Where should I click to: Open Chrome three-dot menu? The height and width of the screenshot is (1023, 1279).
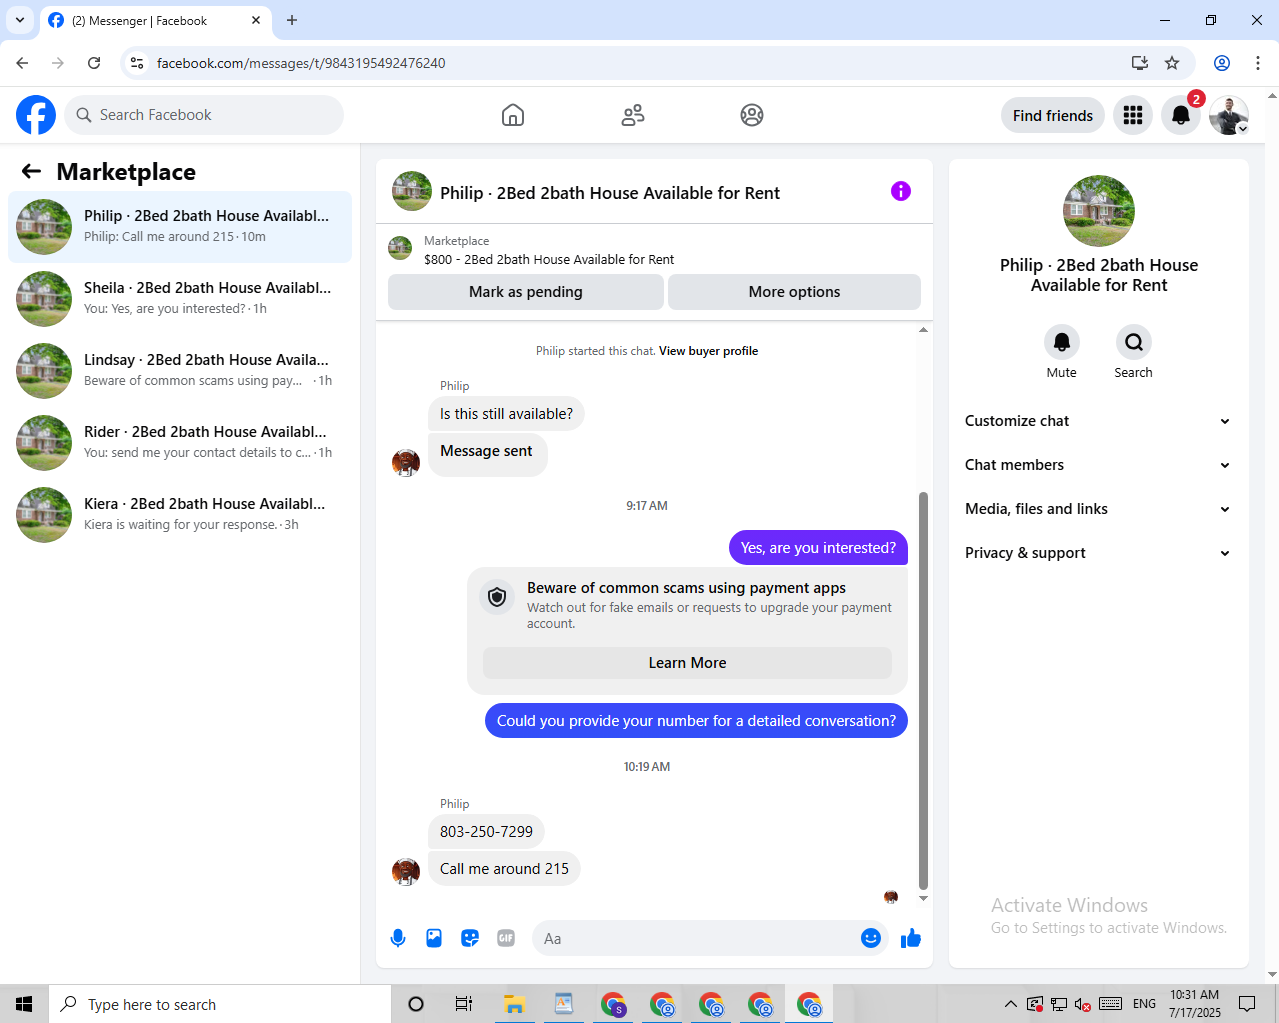1258,63
